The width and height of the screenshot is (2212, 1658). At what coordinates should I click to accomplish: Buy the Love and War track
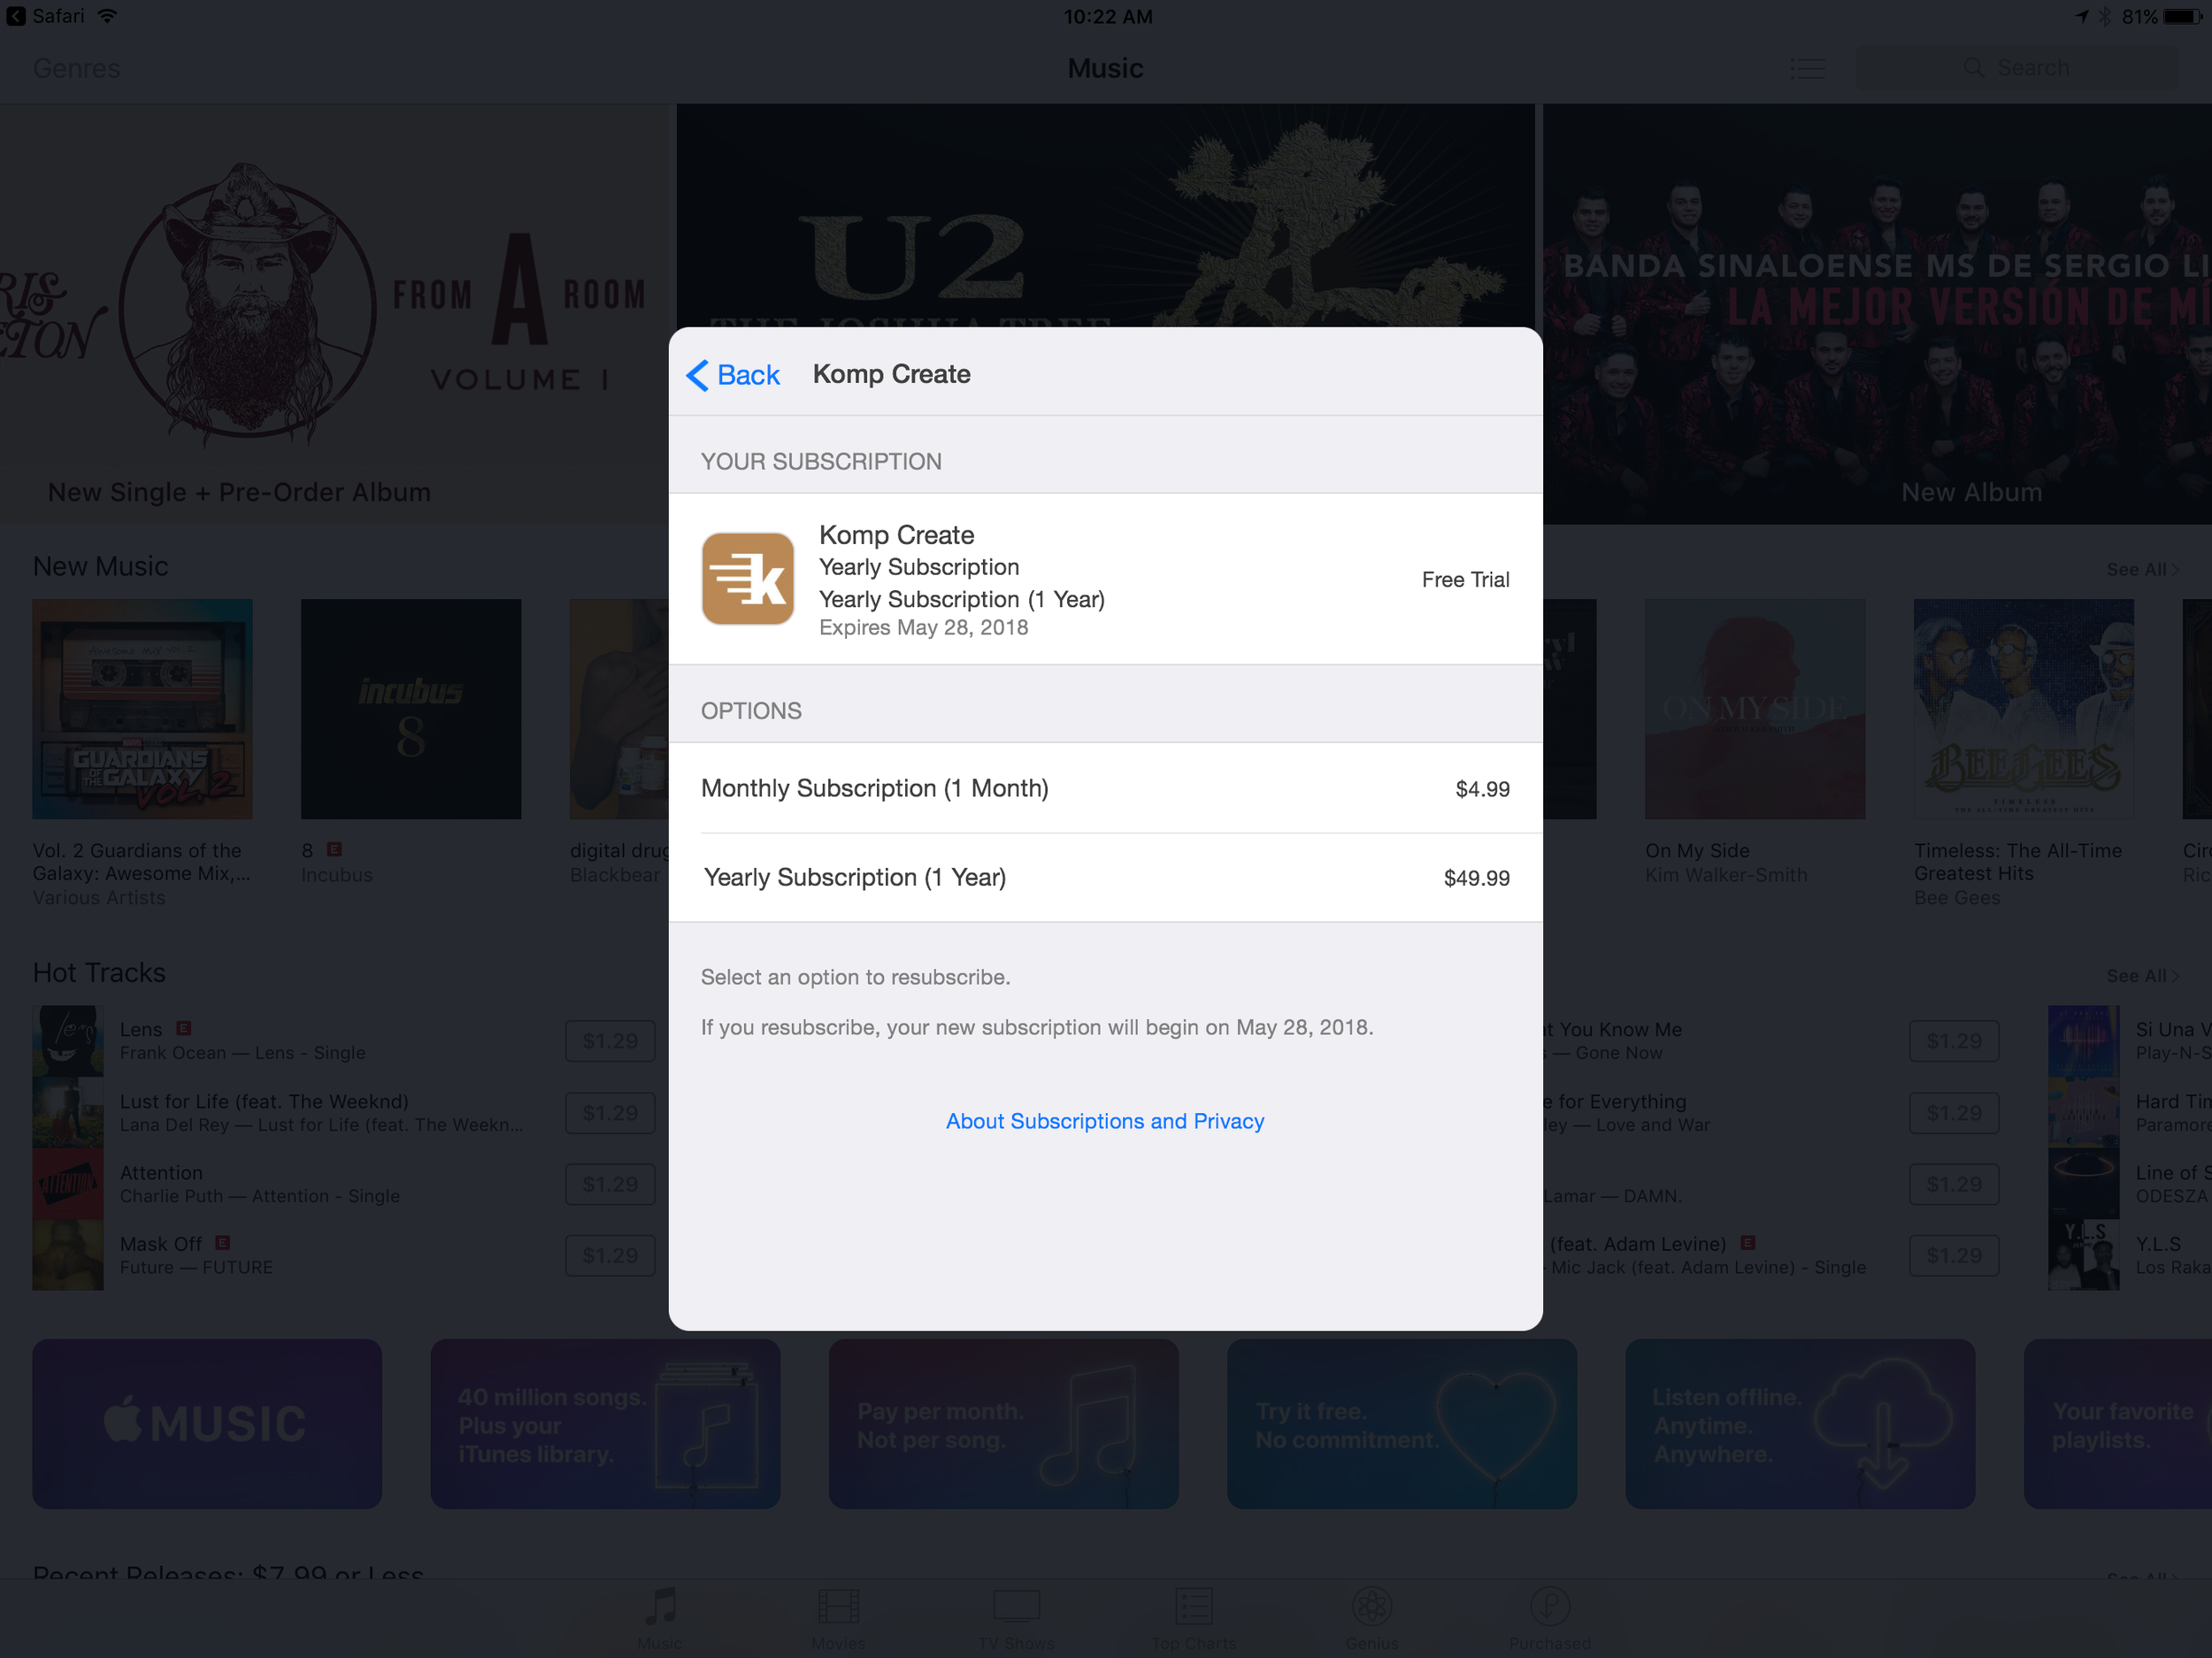click(1954, 1113)
